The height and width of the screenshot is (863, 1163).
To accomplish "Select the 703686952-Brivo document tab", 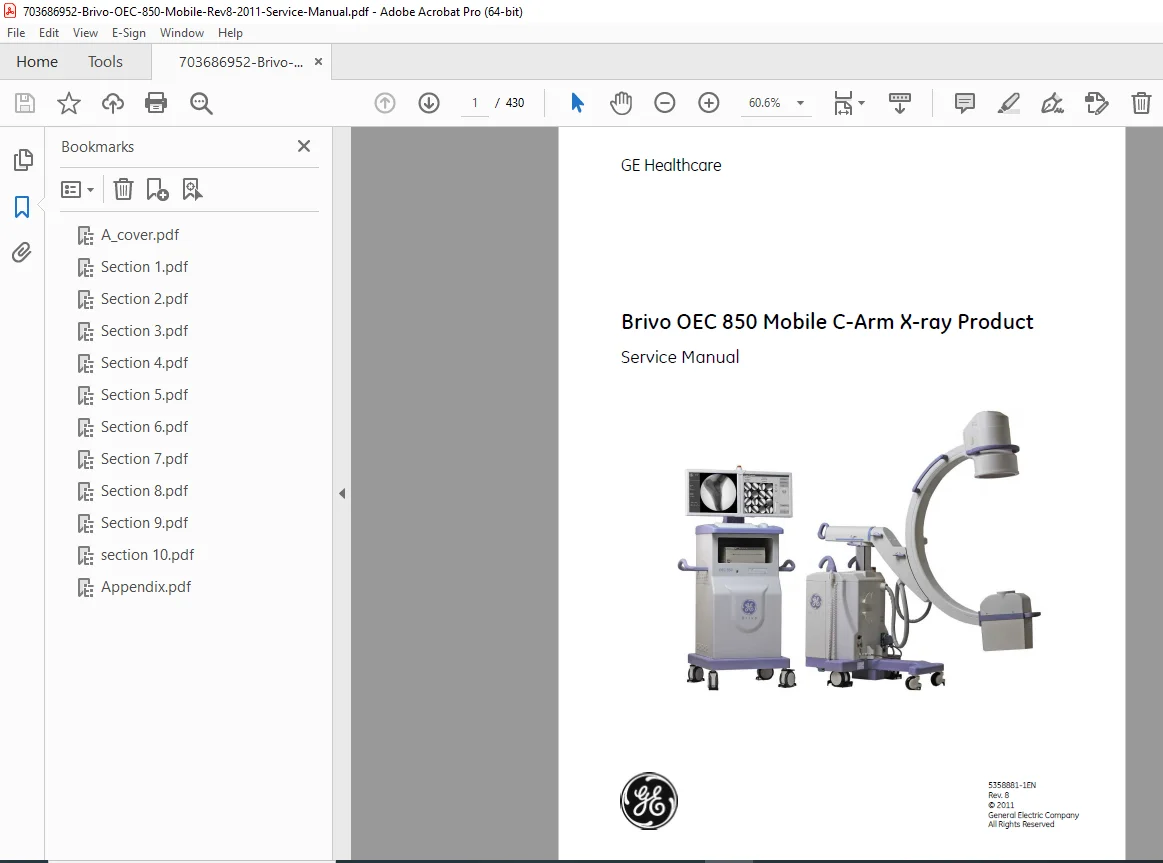I will coord(240,62).
